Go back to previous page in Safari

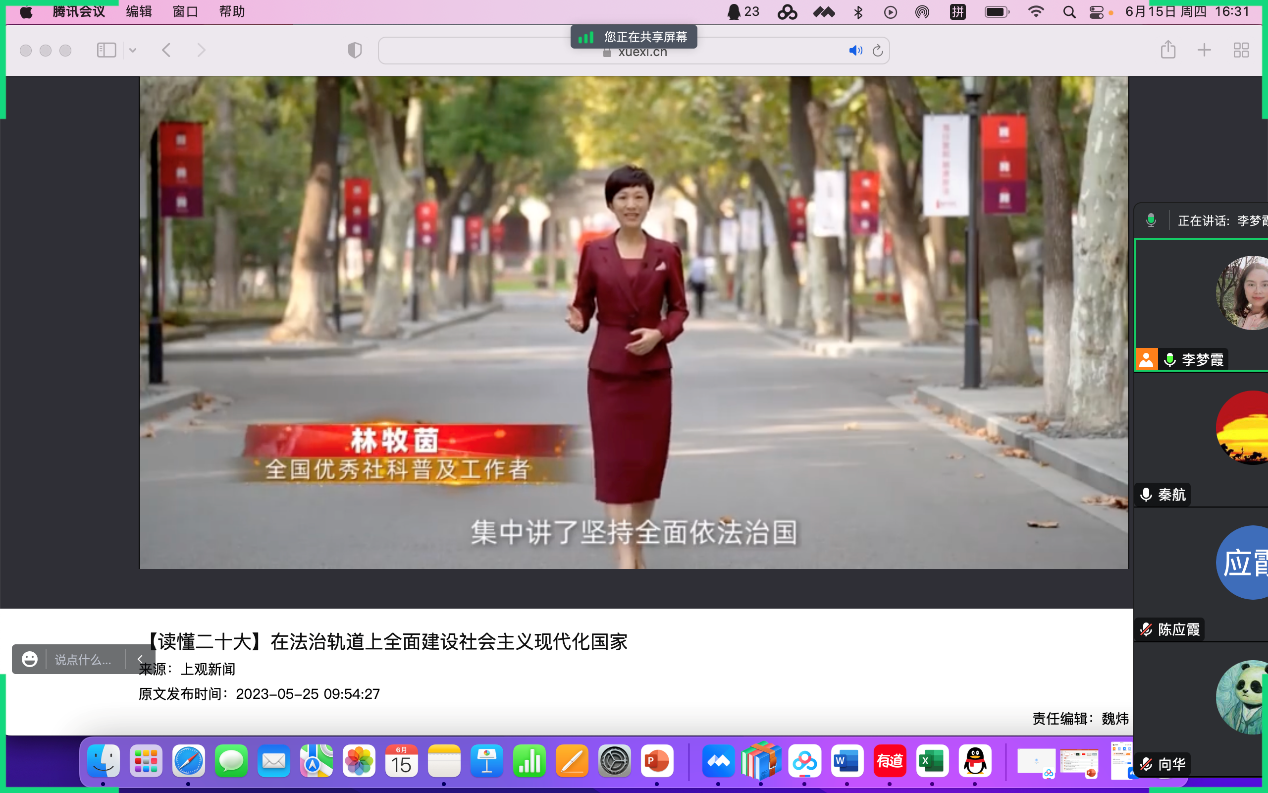click(x=166, y=50)
